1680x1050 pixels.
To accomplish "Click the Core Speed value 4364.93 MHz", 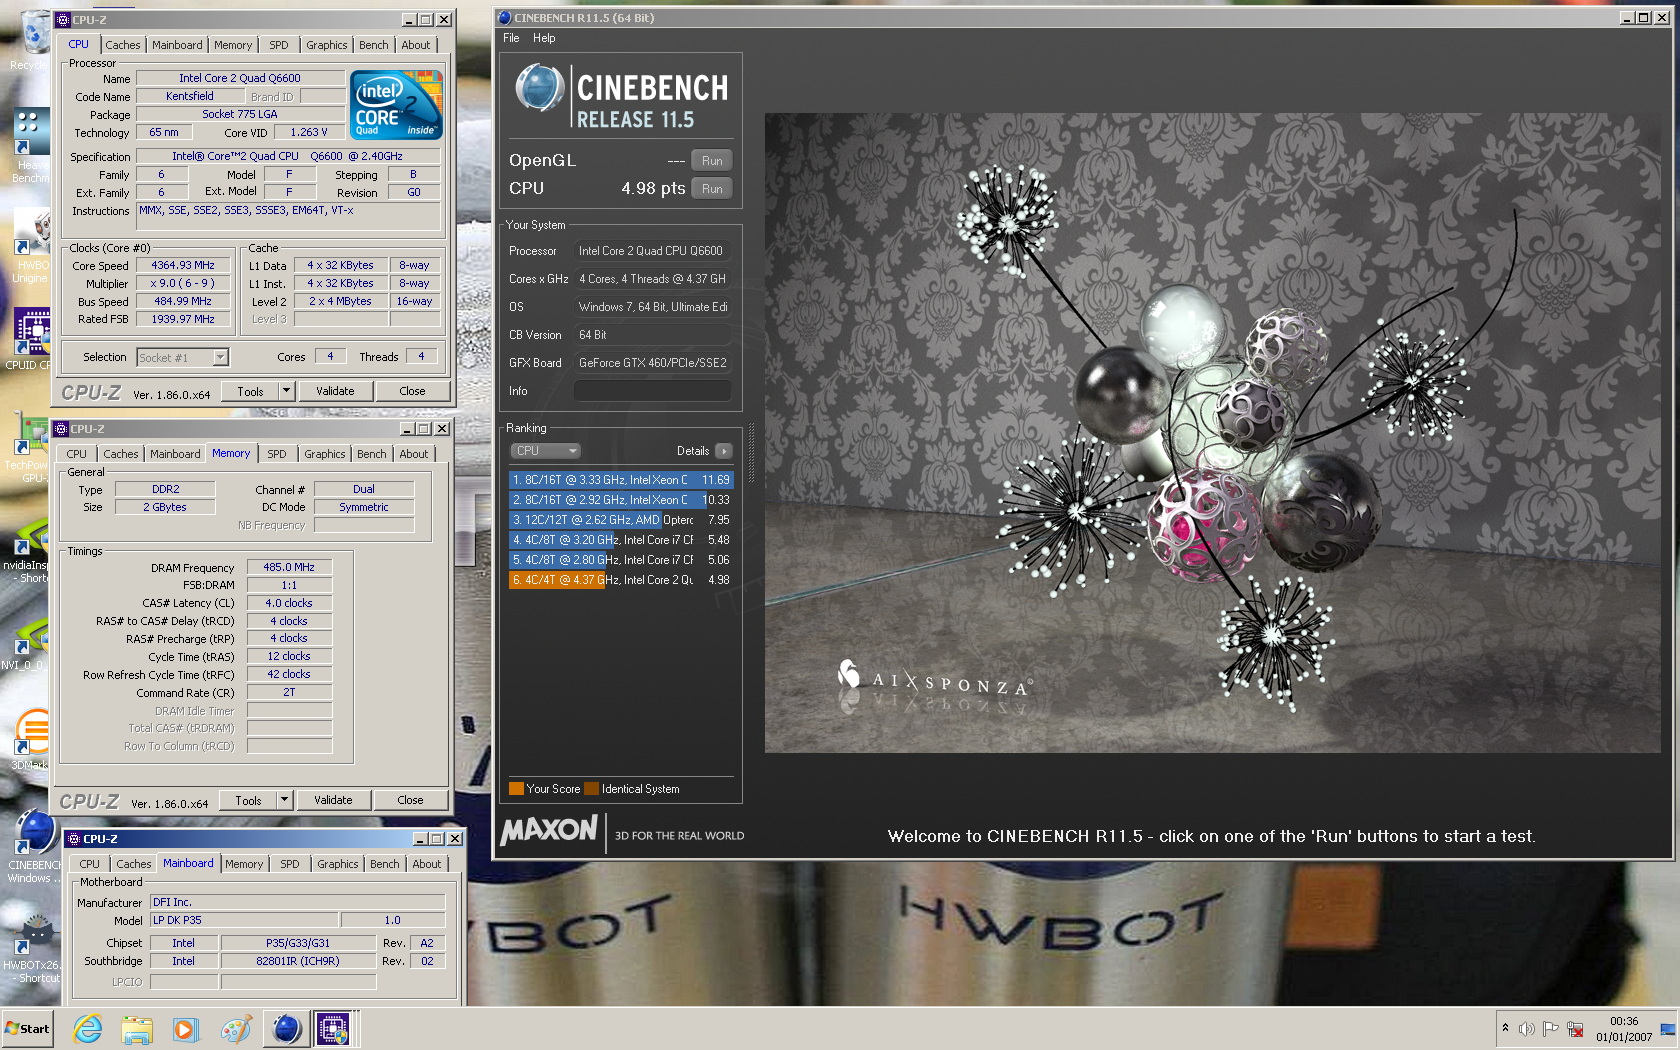I will pyautogui.click(x=183, y=266).
